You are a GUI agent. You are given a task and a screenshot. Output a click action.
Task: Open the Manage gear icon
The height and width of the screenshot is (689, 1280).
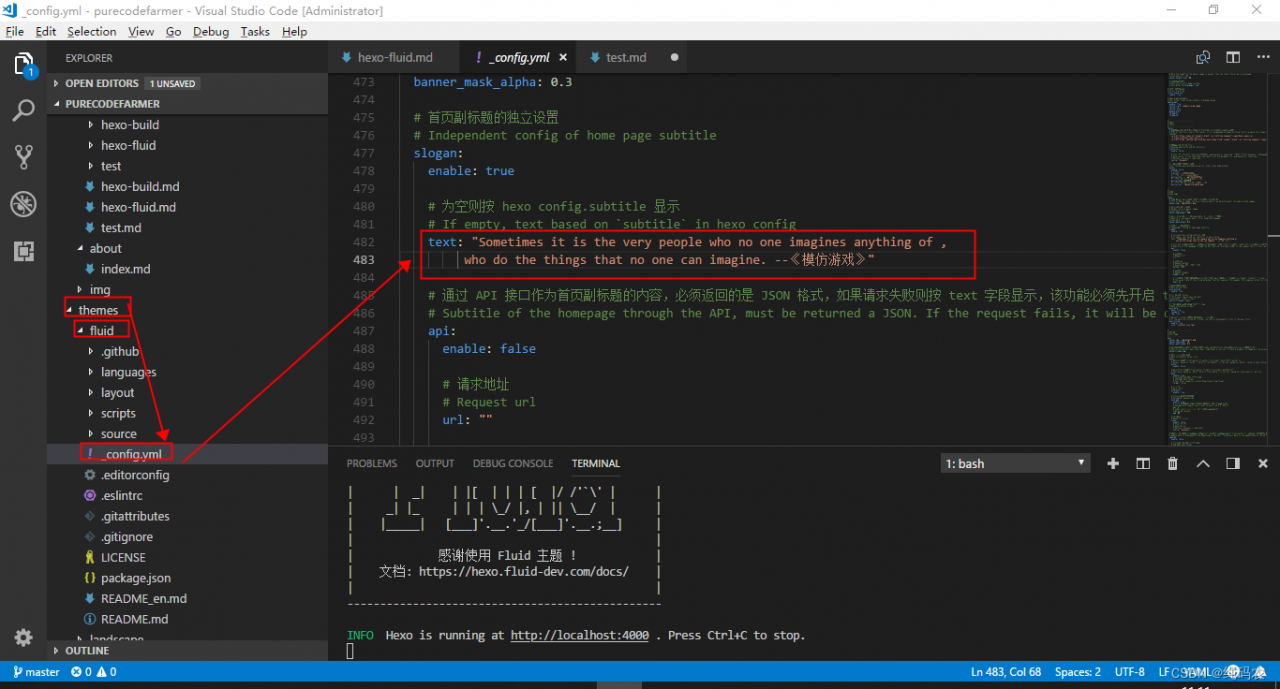tap(23, 637)
